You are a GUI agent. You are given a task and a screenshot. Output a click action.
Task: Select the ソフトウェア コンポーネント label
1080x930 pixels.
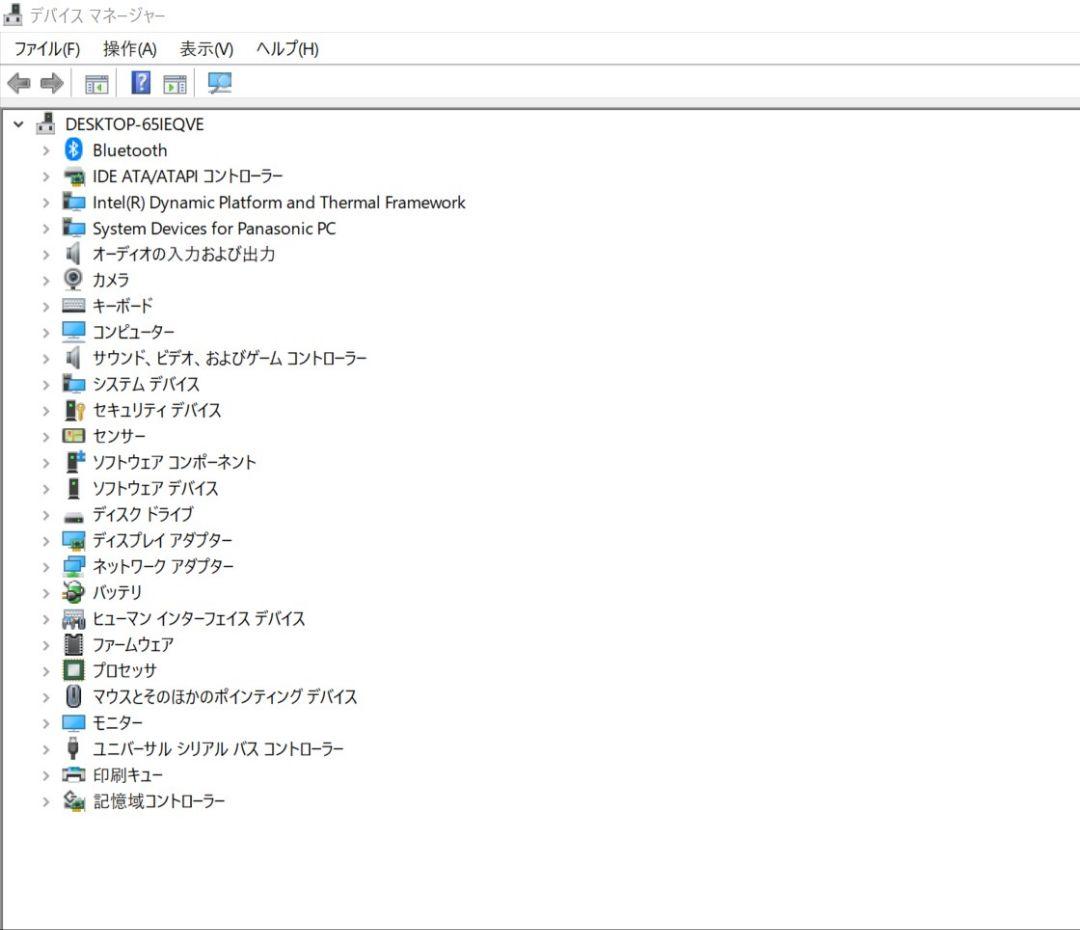point(174,462)
